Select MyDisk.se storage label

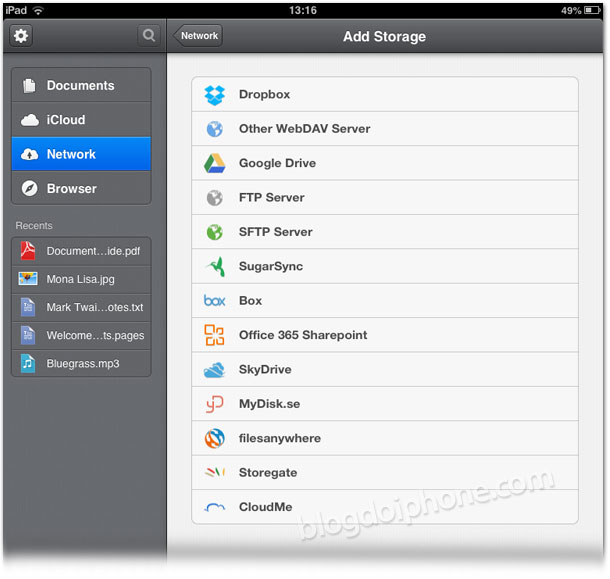[270, 404]
